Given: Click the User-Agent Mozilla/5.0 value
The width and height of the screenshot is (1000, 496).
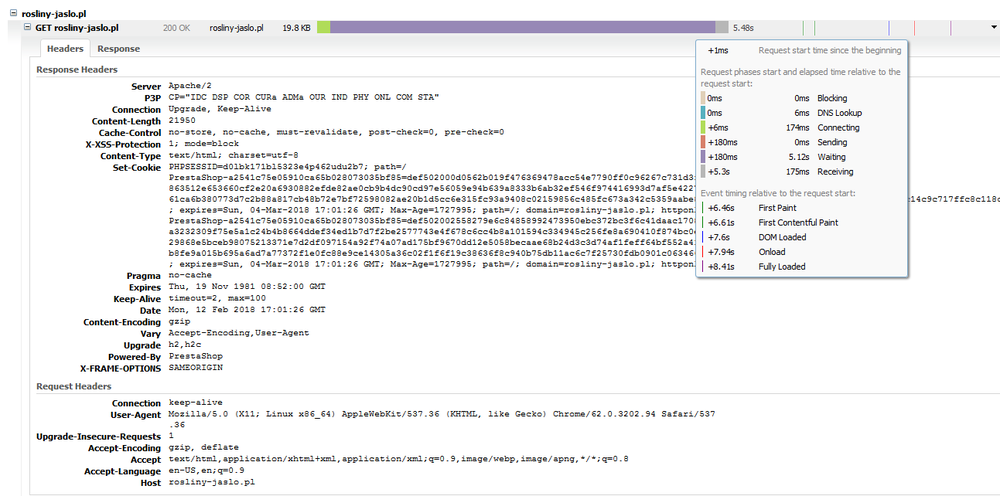Looking at the screenshot, I should pyautogui.click(x=441, y=419).
